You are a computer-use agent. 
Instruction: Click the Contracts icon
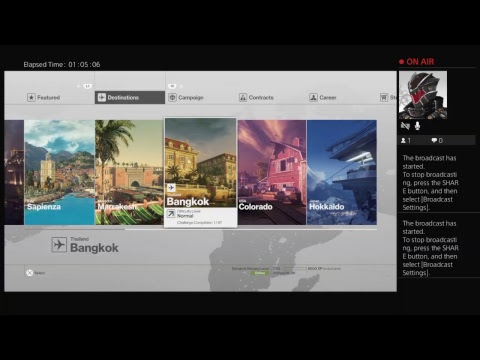pyautogui.click(x=243, y=97)
